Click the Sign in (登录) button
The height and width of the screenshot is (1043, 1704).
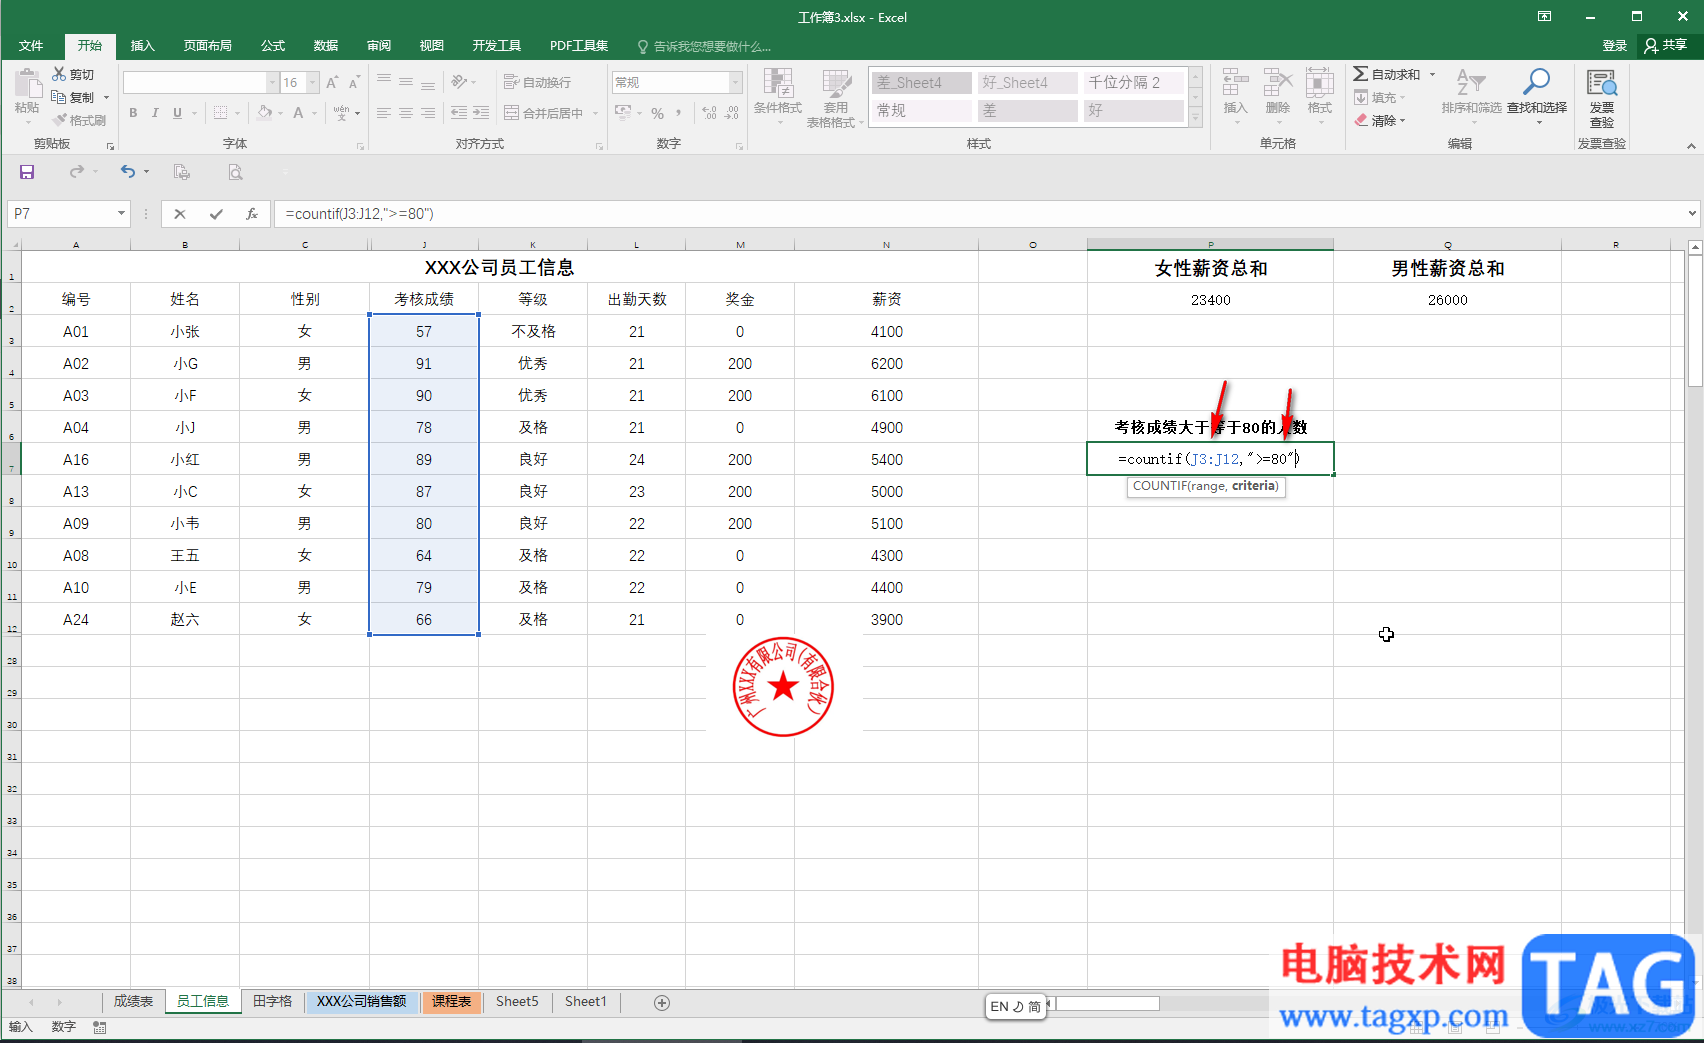tap(1615, 46)
